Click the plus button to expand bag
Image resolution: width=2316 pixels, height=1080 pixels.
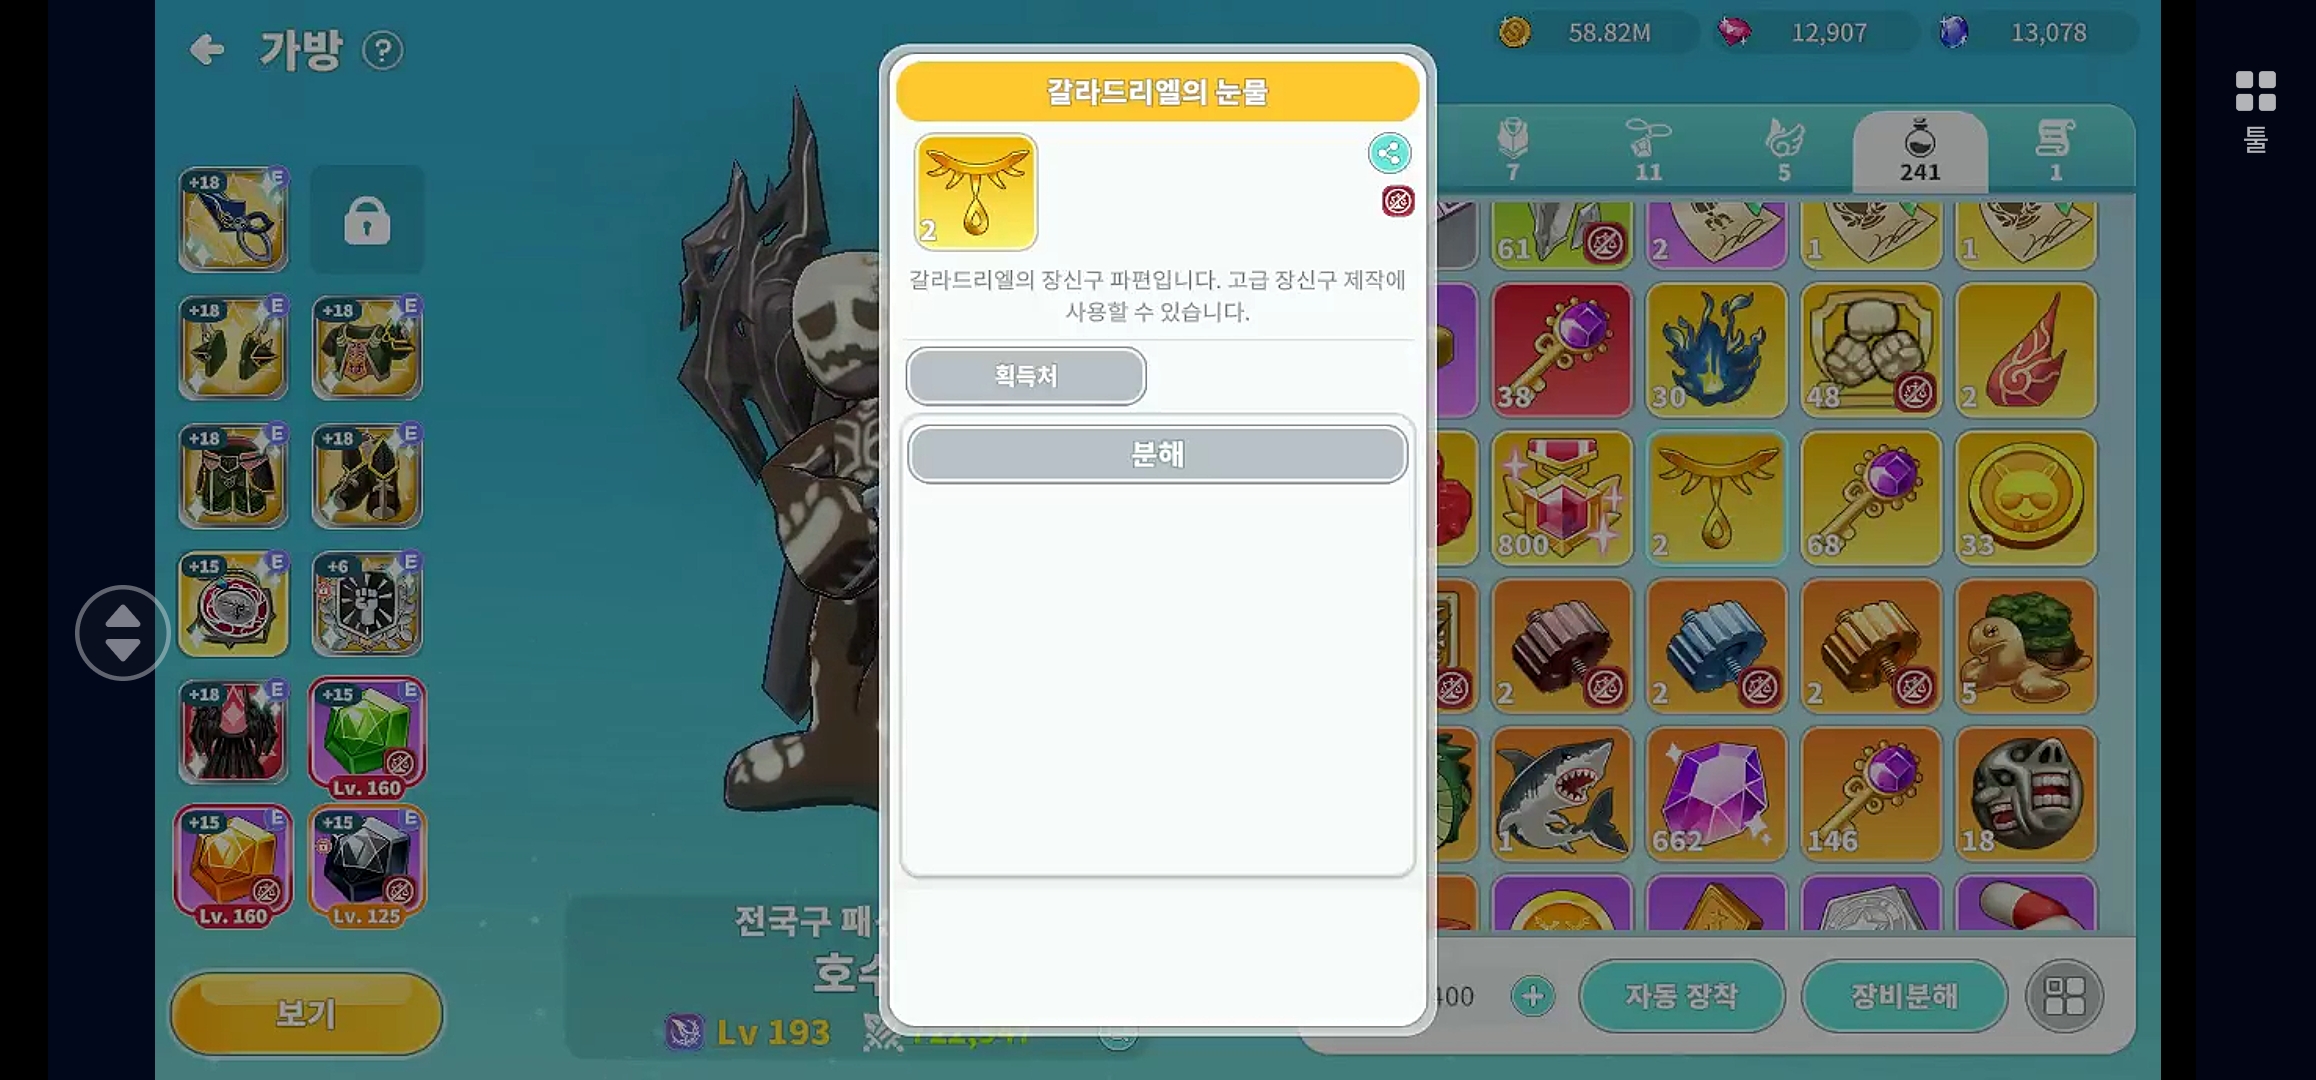tap(1533, 996)
